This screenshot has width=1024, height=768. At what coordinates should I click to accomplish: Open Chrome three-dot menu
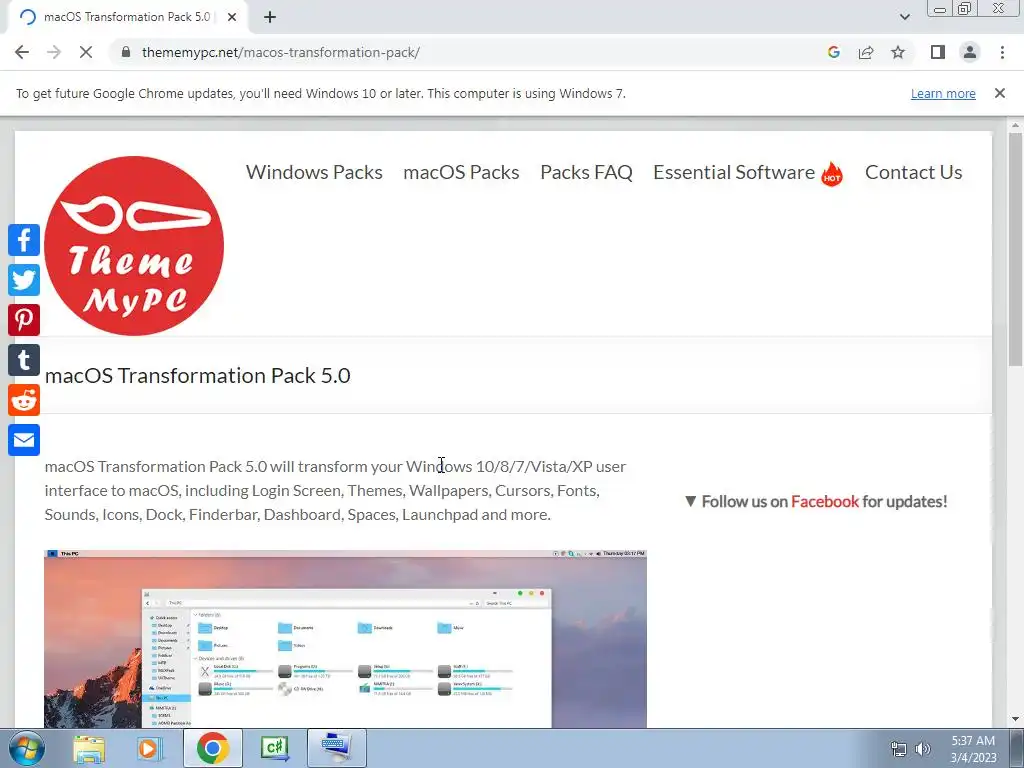[1002, 52]
